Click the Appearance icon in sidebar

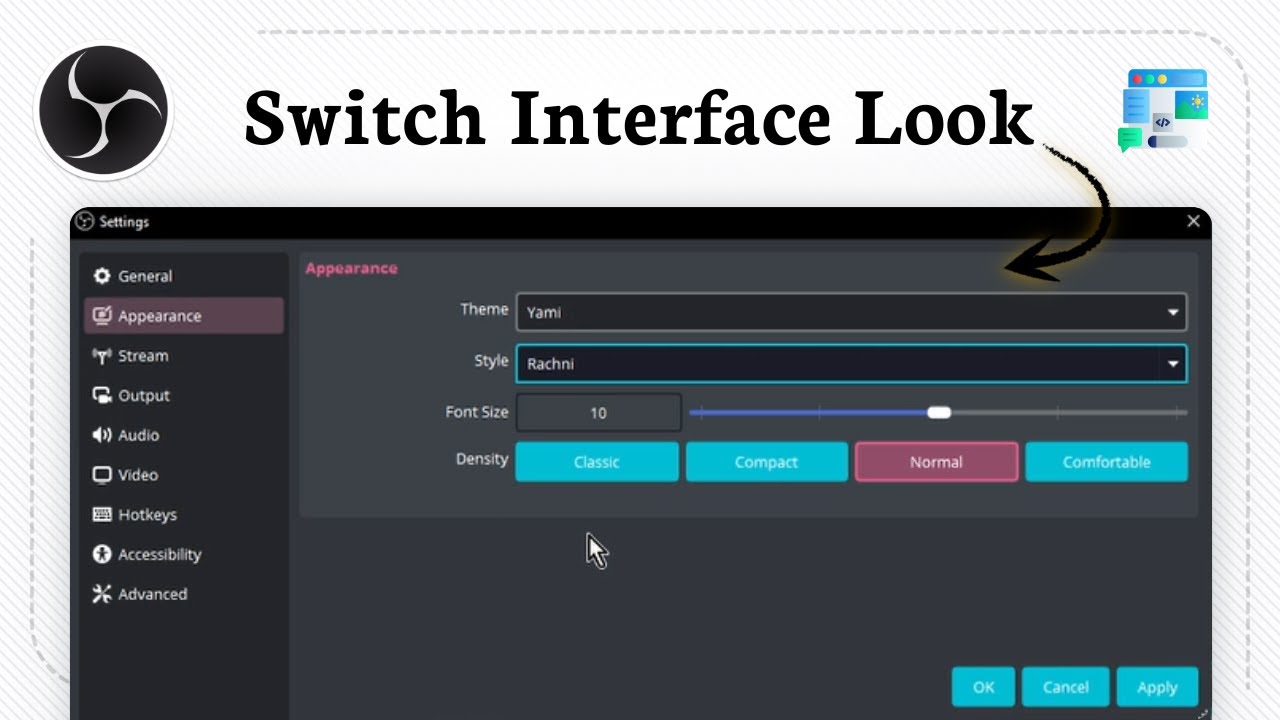click(101, 316)
